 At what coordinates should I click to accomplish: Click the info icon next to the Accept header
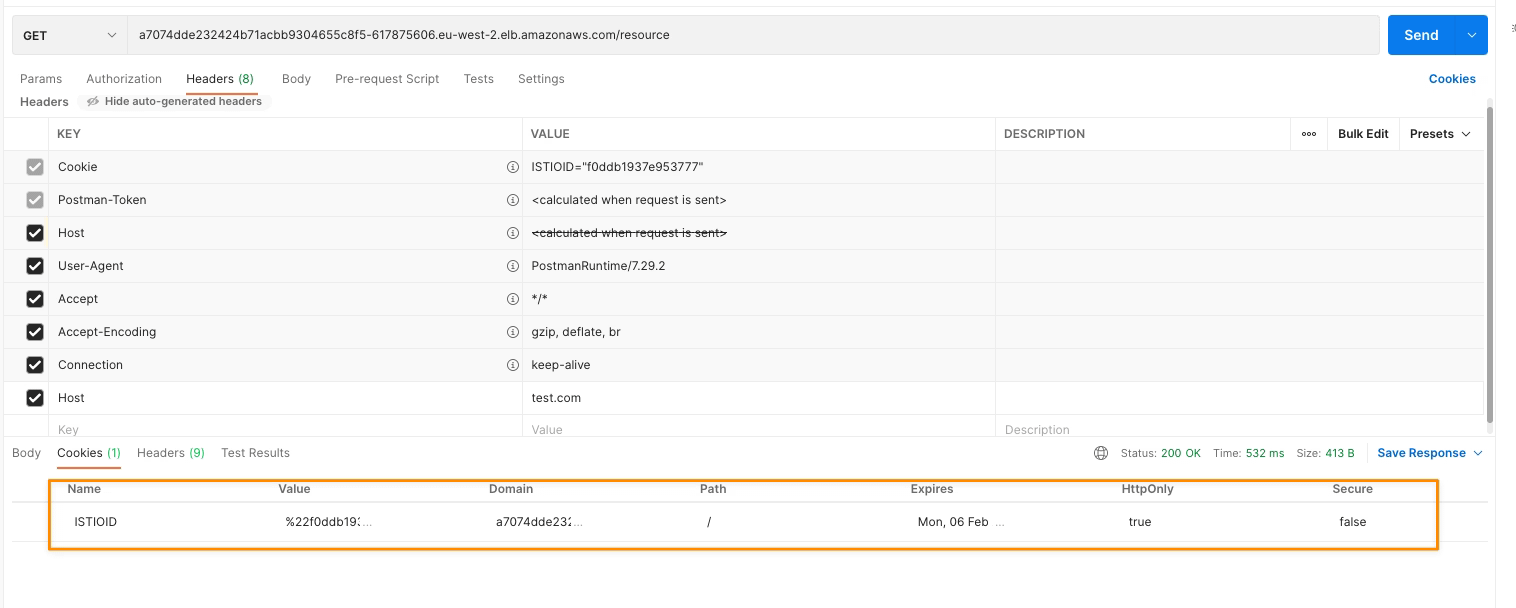[x=511, y=299]
